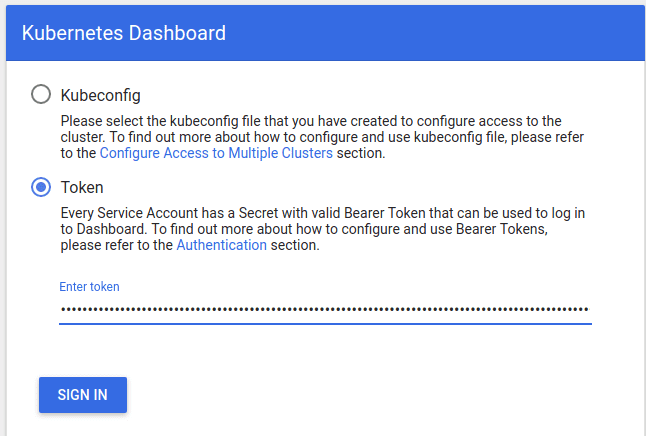Click the masked token dots in the field
The width and height of the screenshot is (646, 436).
pyautogui.click(x=300, y=310)
